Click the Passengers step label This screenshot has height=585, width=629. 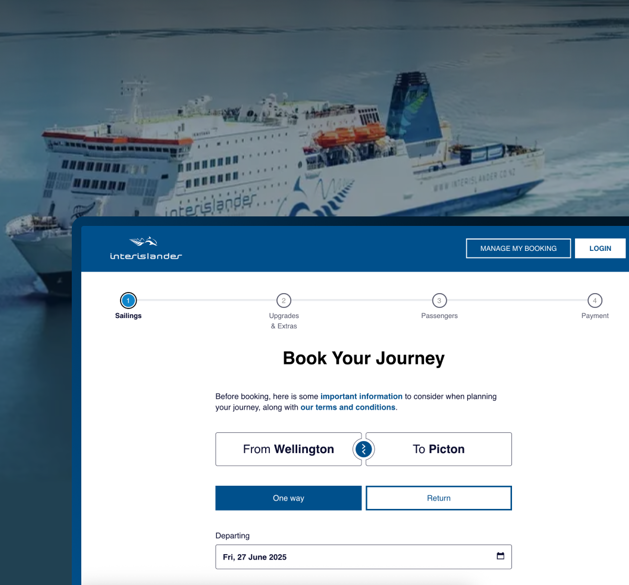point(439,316)
